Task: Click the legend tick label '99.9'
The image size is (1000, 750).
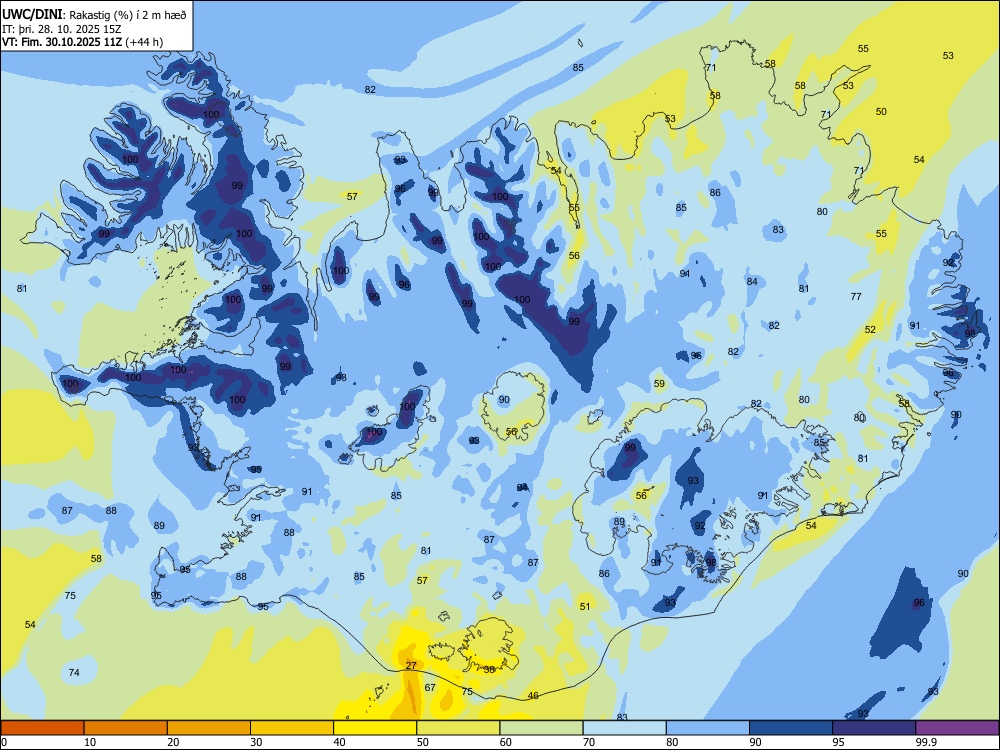Action: [x=926, y=742]
